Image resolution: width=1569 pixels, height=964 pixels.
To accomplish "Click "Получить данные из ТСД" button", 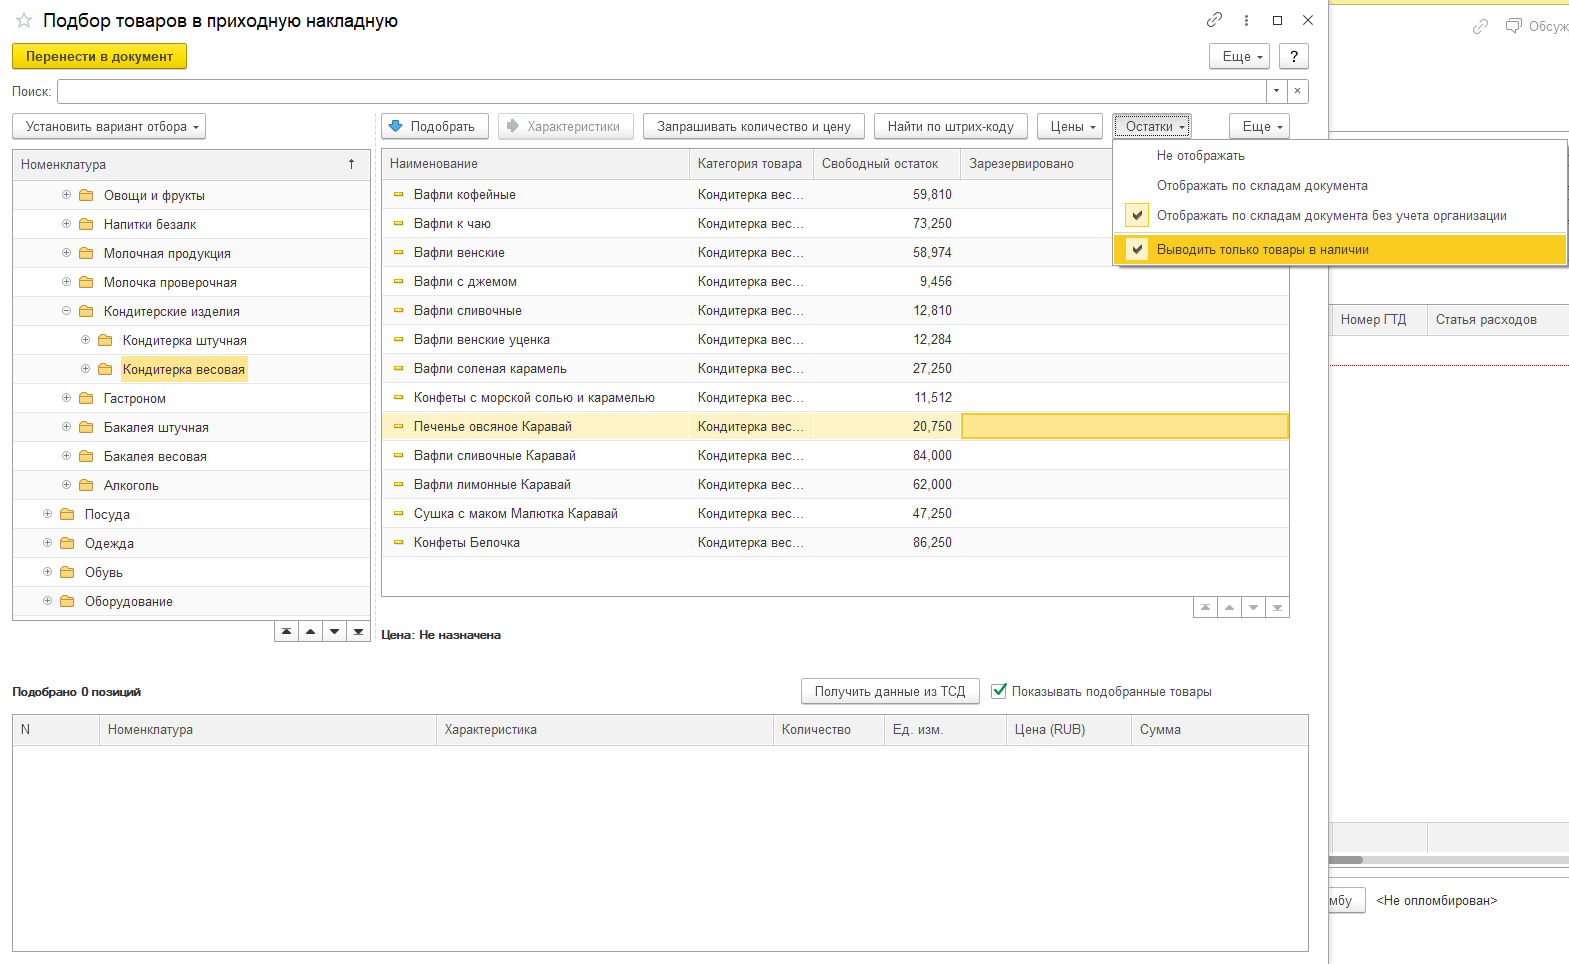I will click(x=889, y=691).
